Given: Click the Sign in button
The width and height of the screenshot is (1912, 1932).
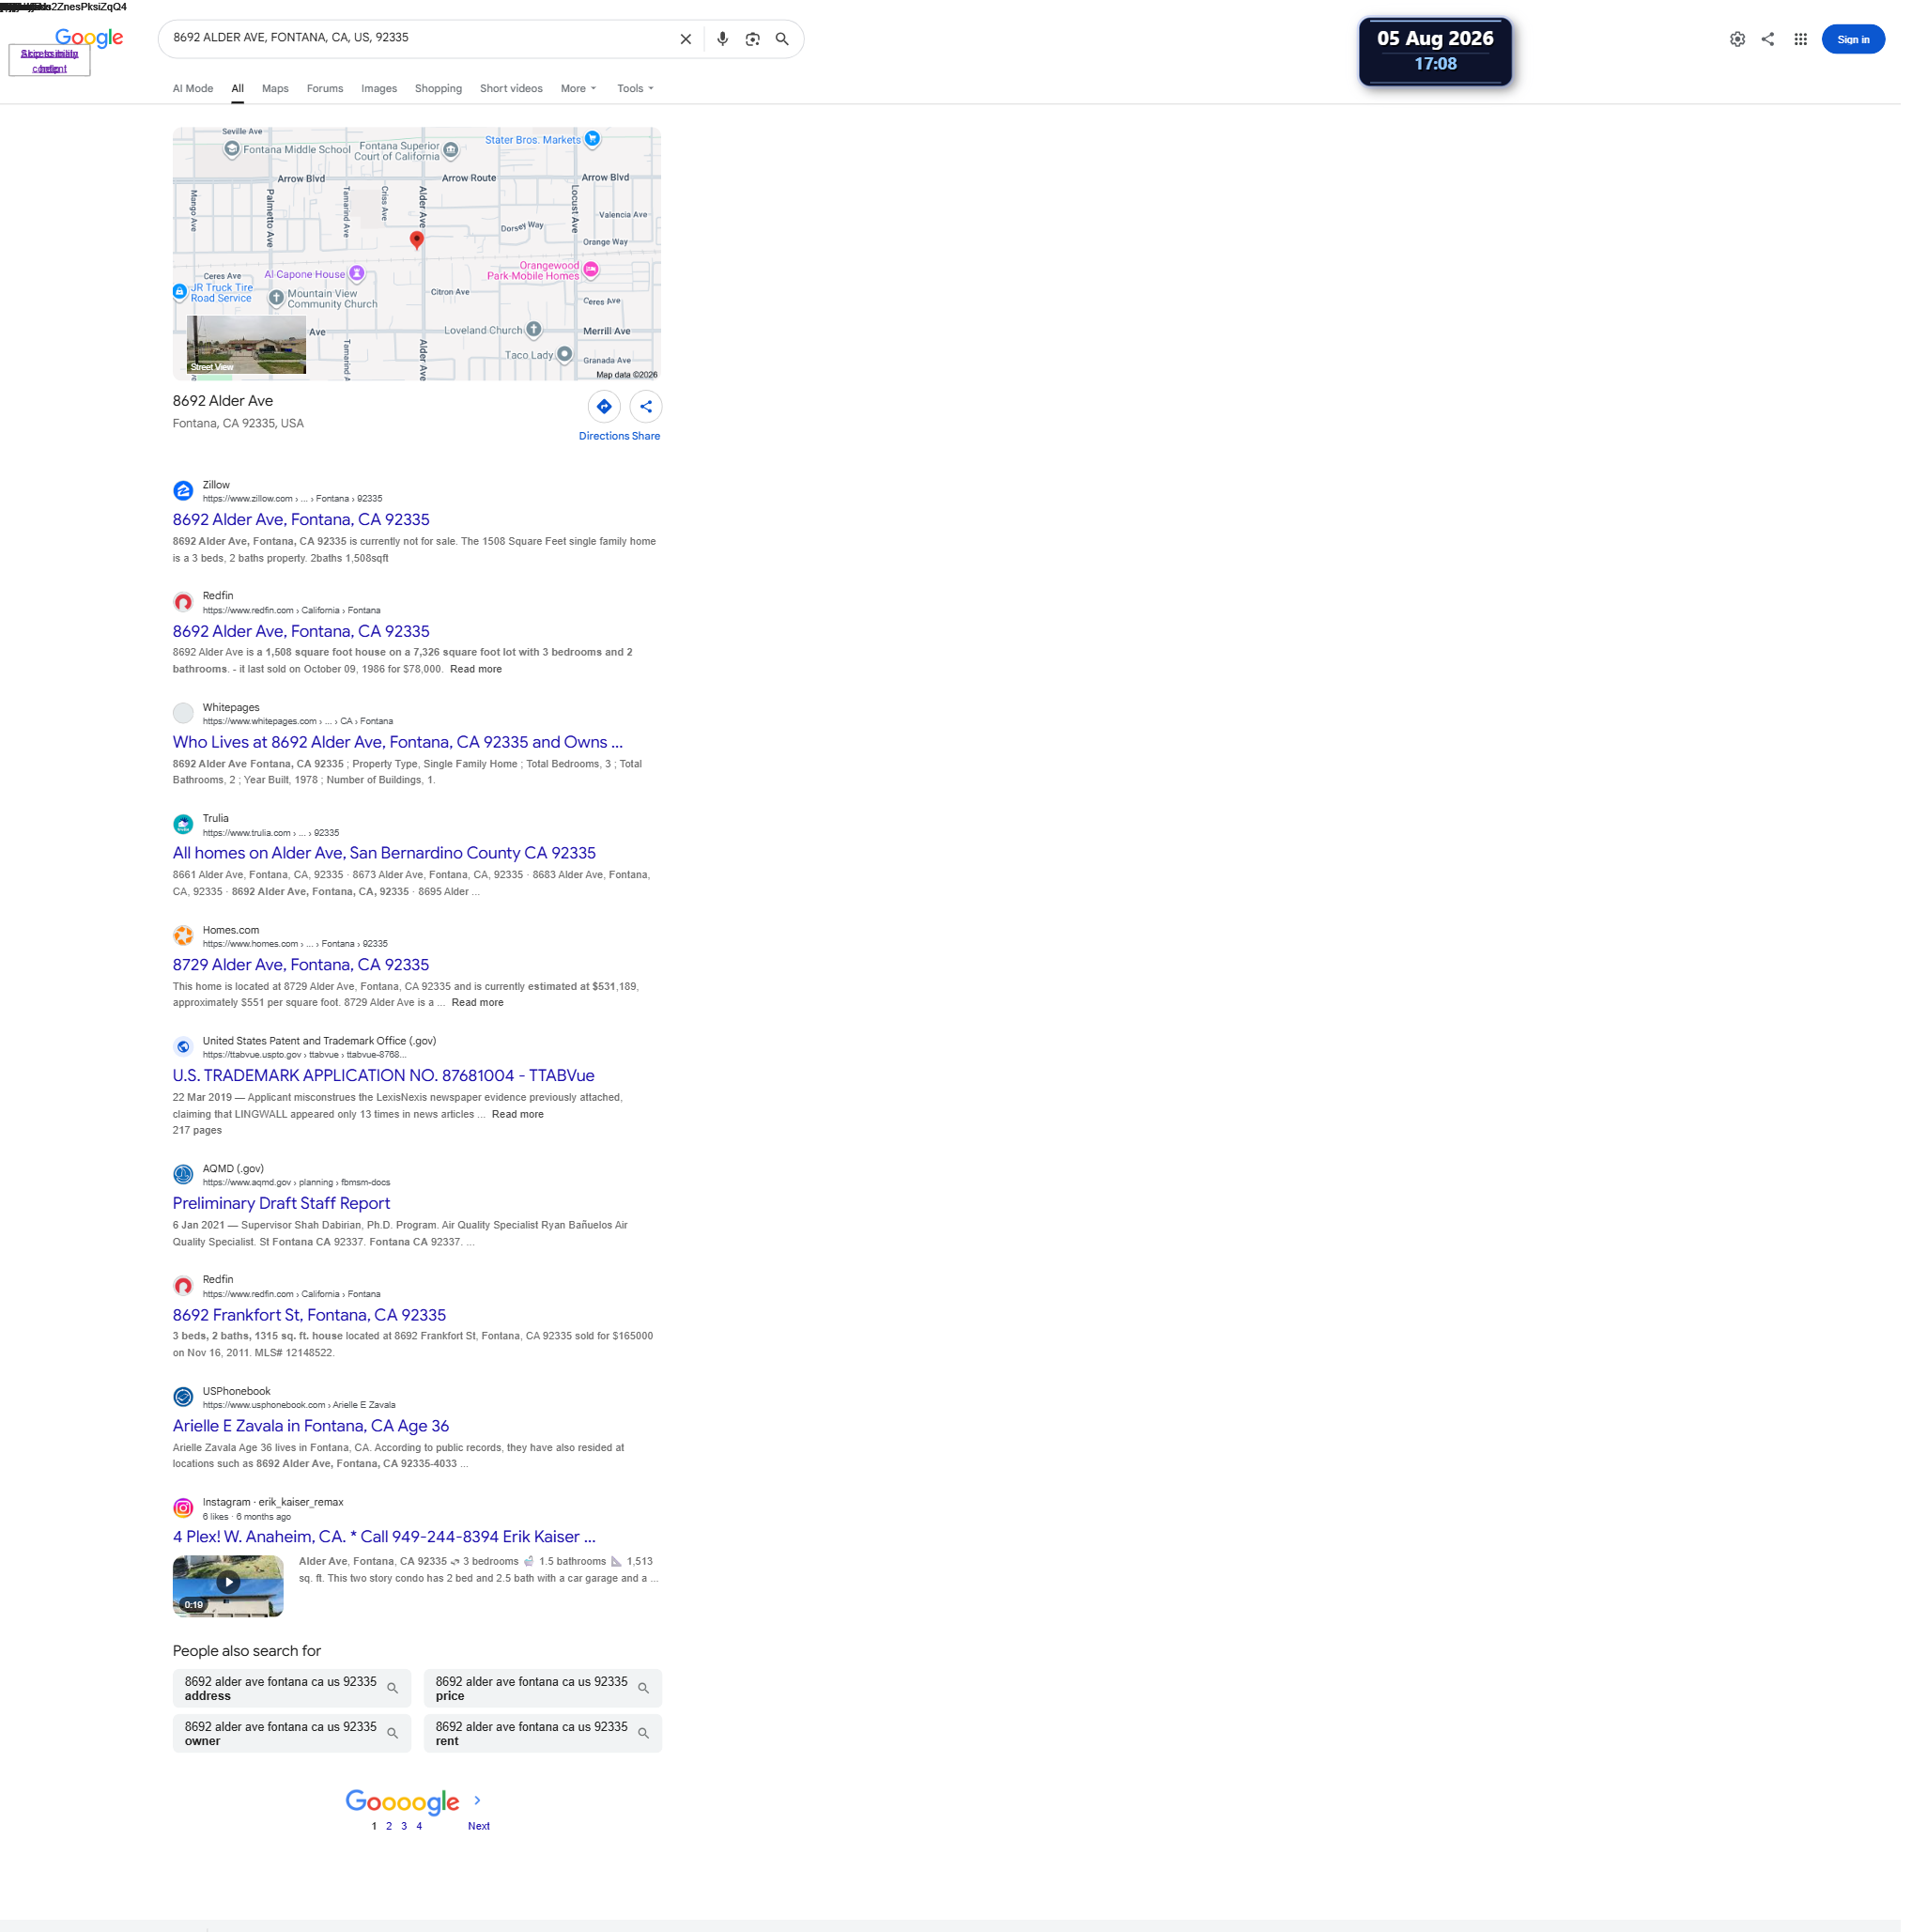Looking at the screenshot, I should (1852, 39).
